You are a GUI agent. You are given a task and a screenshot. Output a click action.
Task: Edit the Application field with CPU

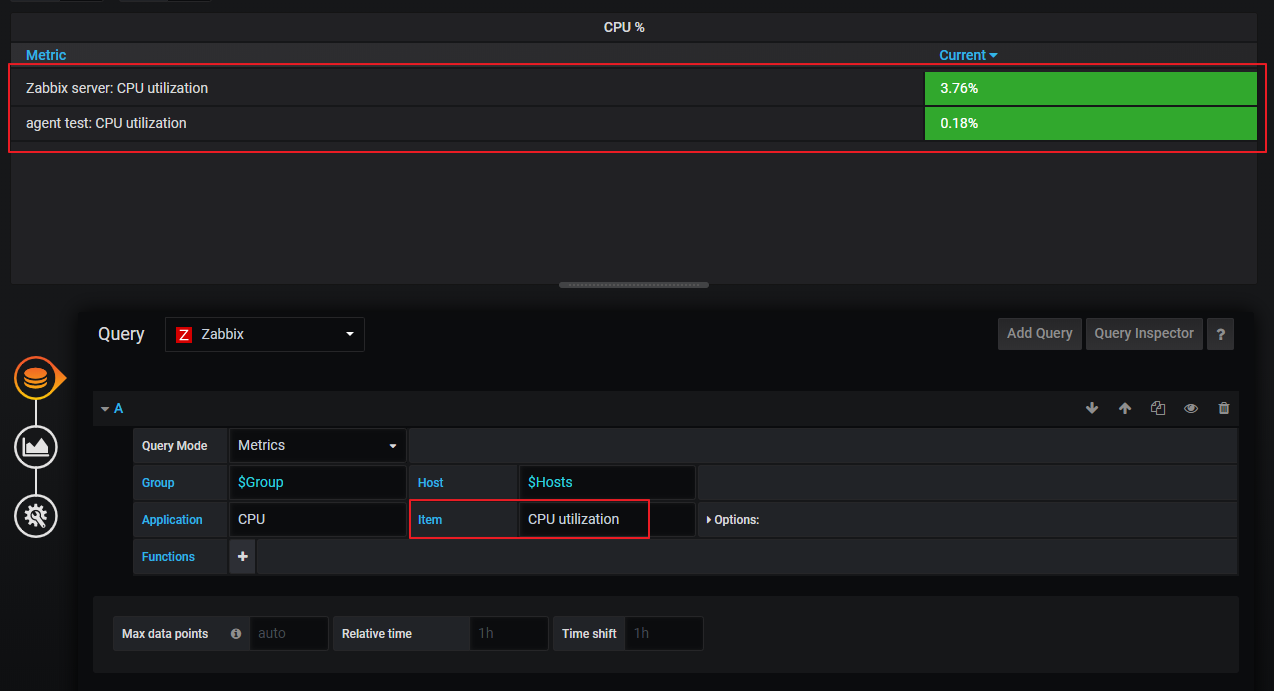click(317, 520)
